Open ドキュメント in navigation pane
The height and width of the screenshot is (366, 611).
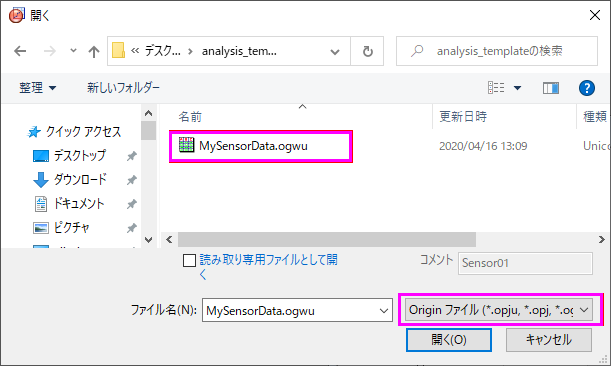[x=69, y=203]
